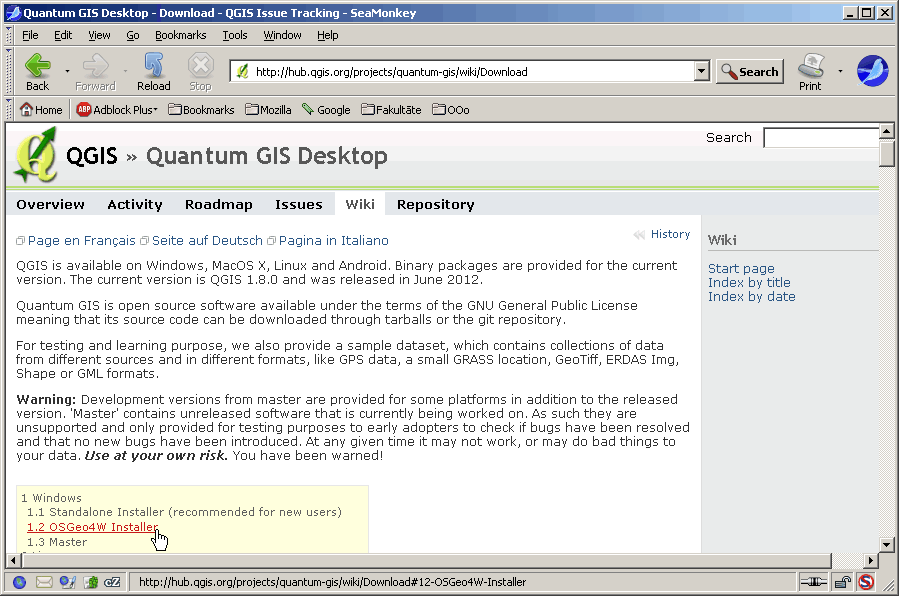
Task: Jump to the 1.1 Standalone Installer section
Action: point(184,512)
